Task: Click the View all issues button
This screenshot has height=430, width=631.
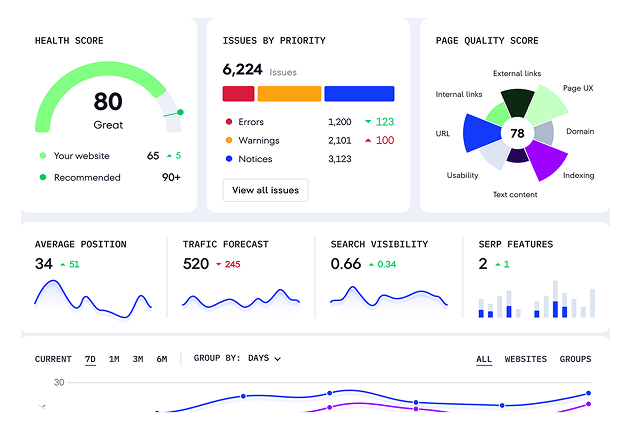Action: pos(265,190)
